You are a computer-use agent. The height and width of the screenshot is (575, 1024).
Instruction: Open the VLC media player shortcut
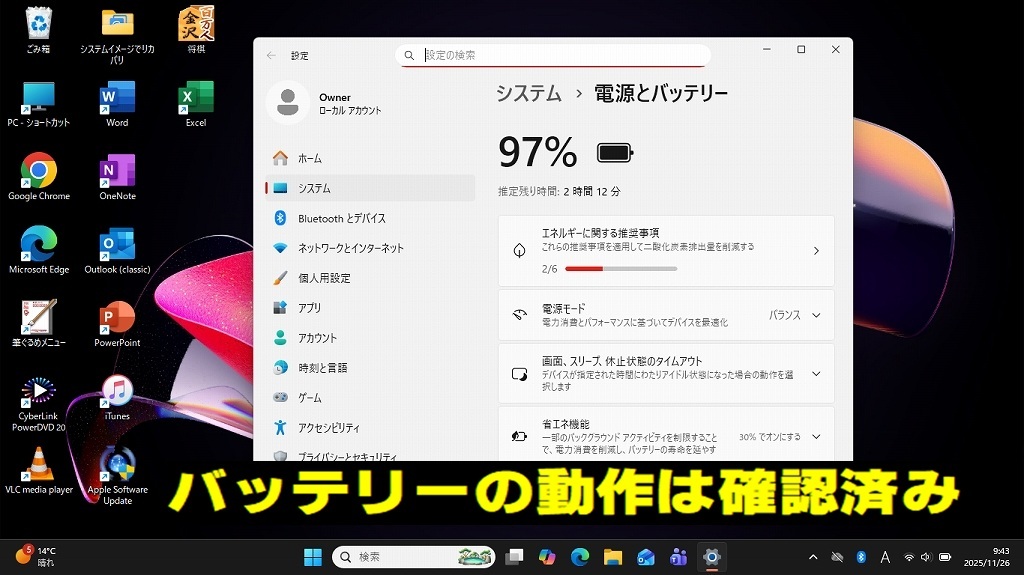[39, 470]
